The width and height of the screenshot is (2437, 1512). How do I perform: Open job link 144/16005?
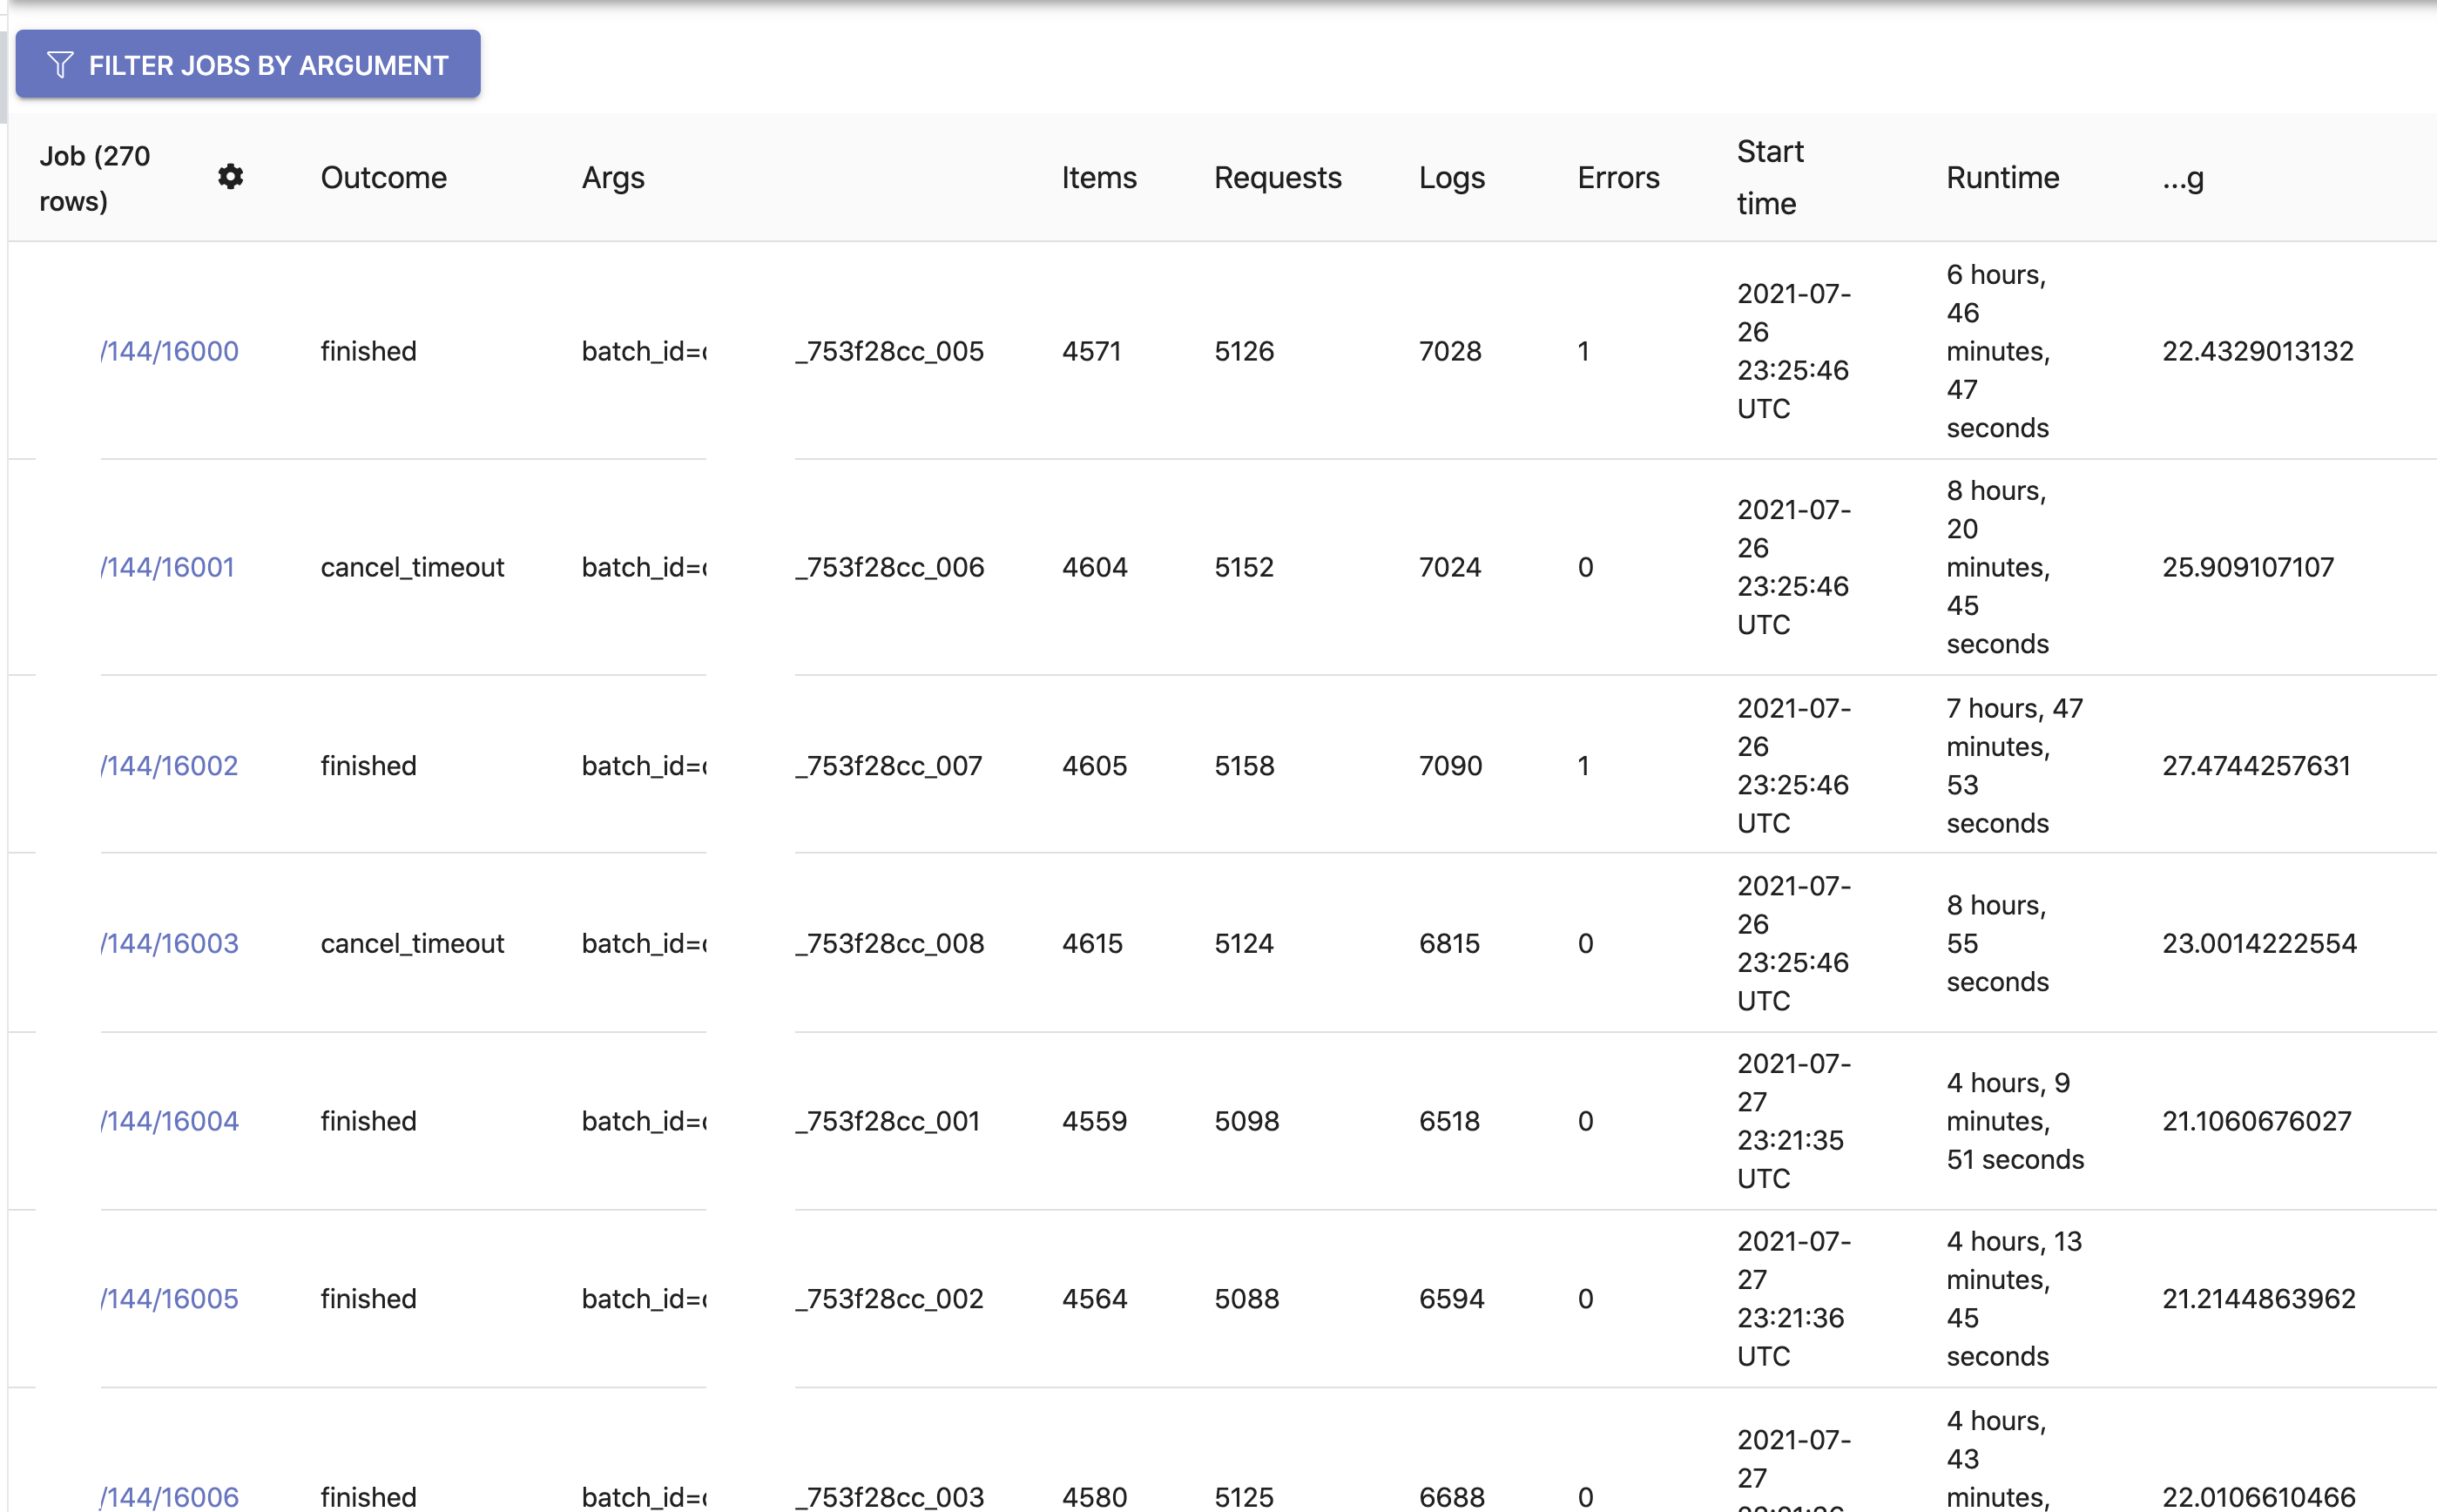click(171, 1298)
